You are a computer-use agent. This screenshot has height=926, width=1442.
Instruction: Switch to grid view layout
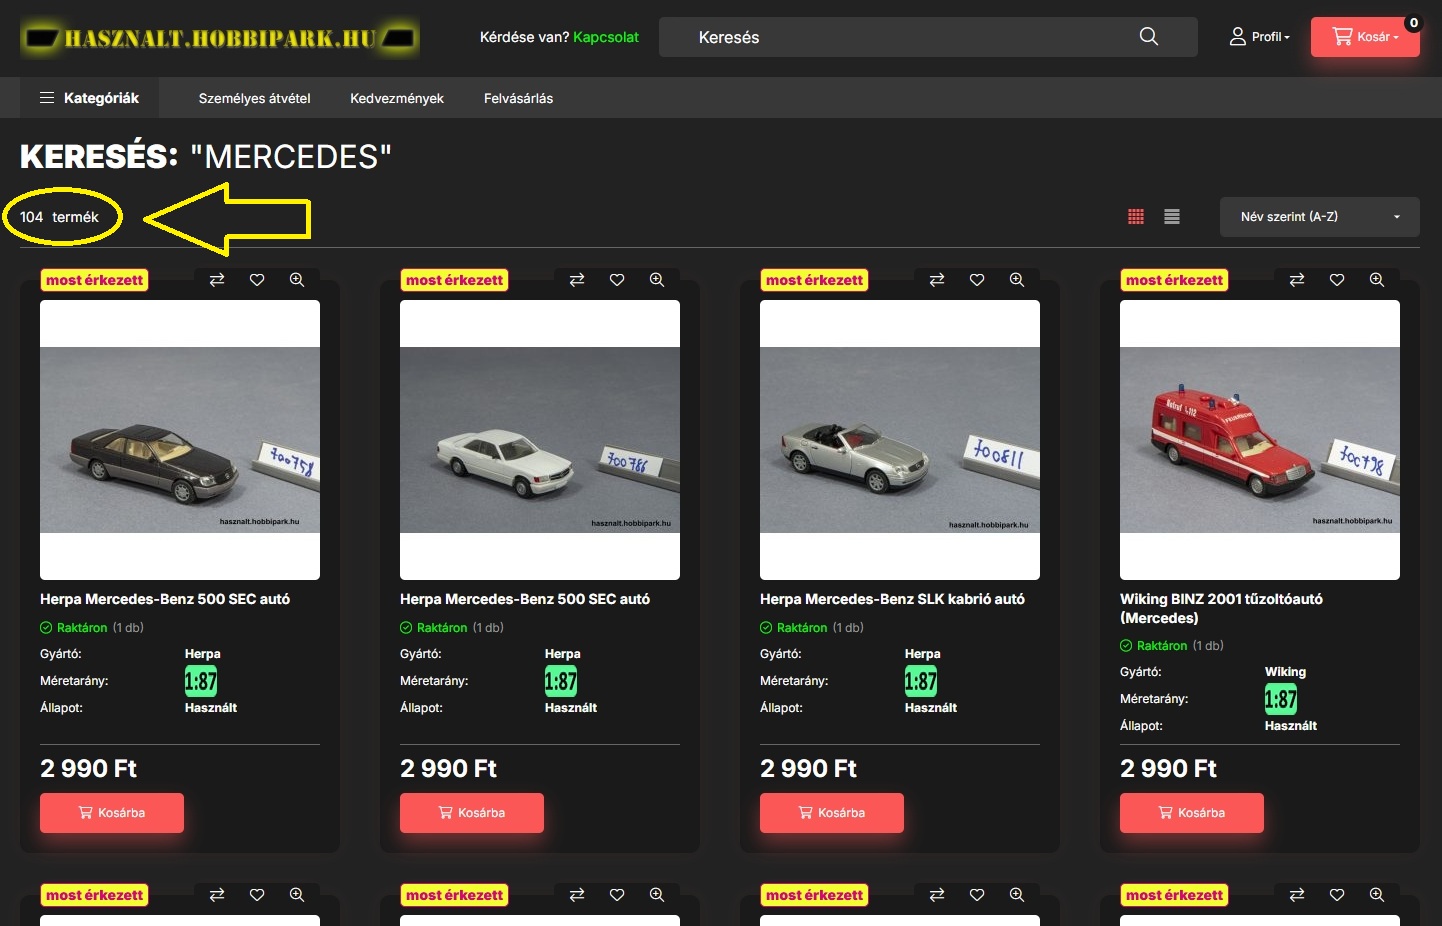coord(1136,217)
